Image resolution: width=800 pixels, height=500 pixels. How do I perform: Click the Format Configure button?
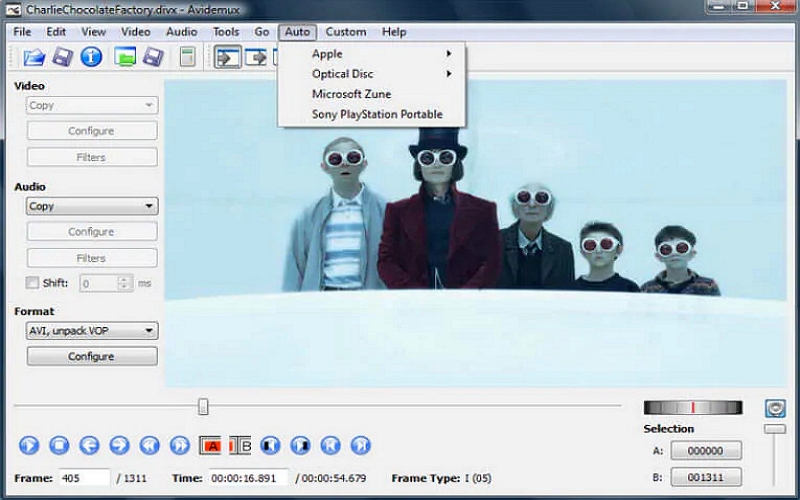click(92, 356)
